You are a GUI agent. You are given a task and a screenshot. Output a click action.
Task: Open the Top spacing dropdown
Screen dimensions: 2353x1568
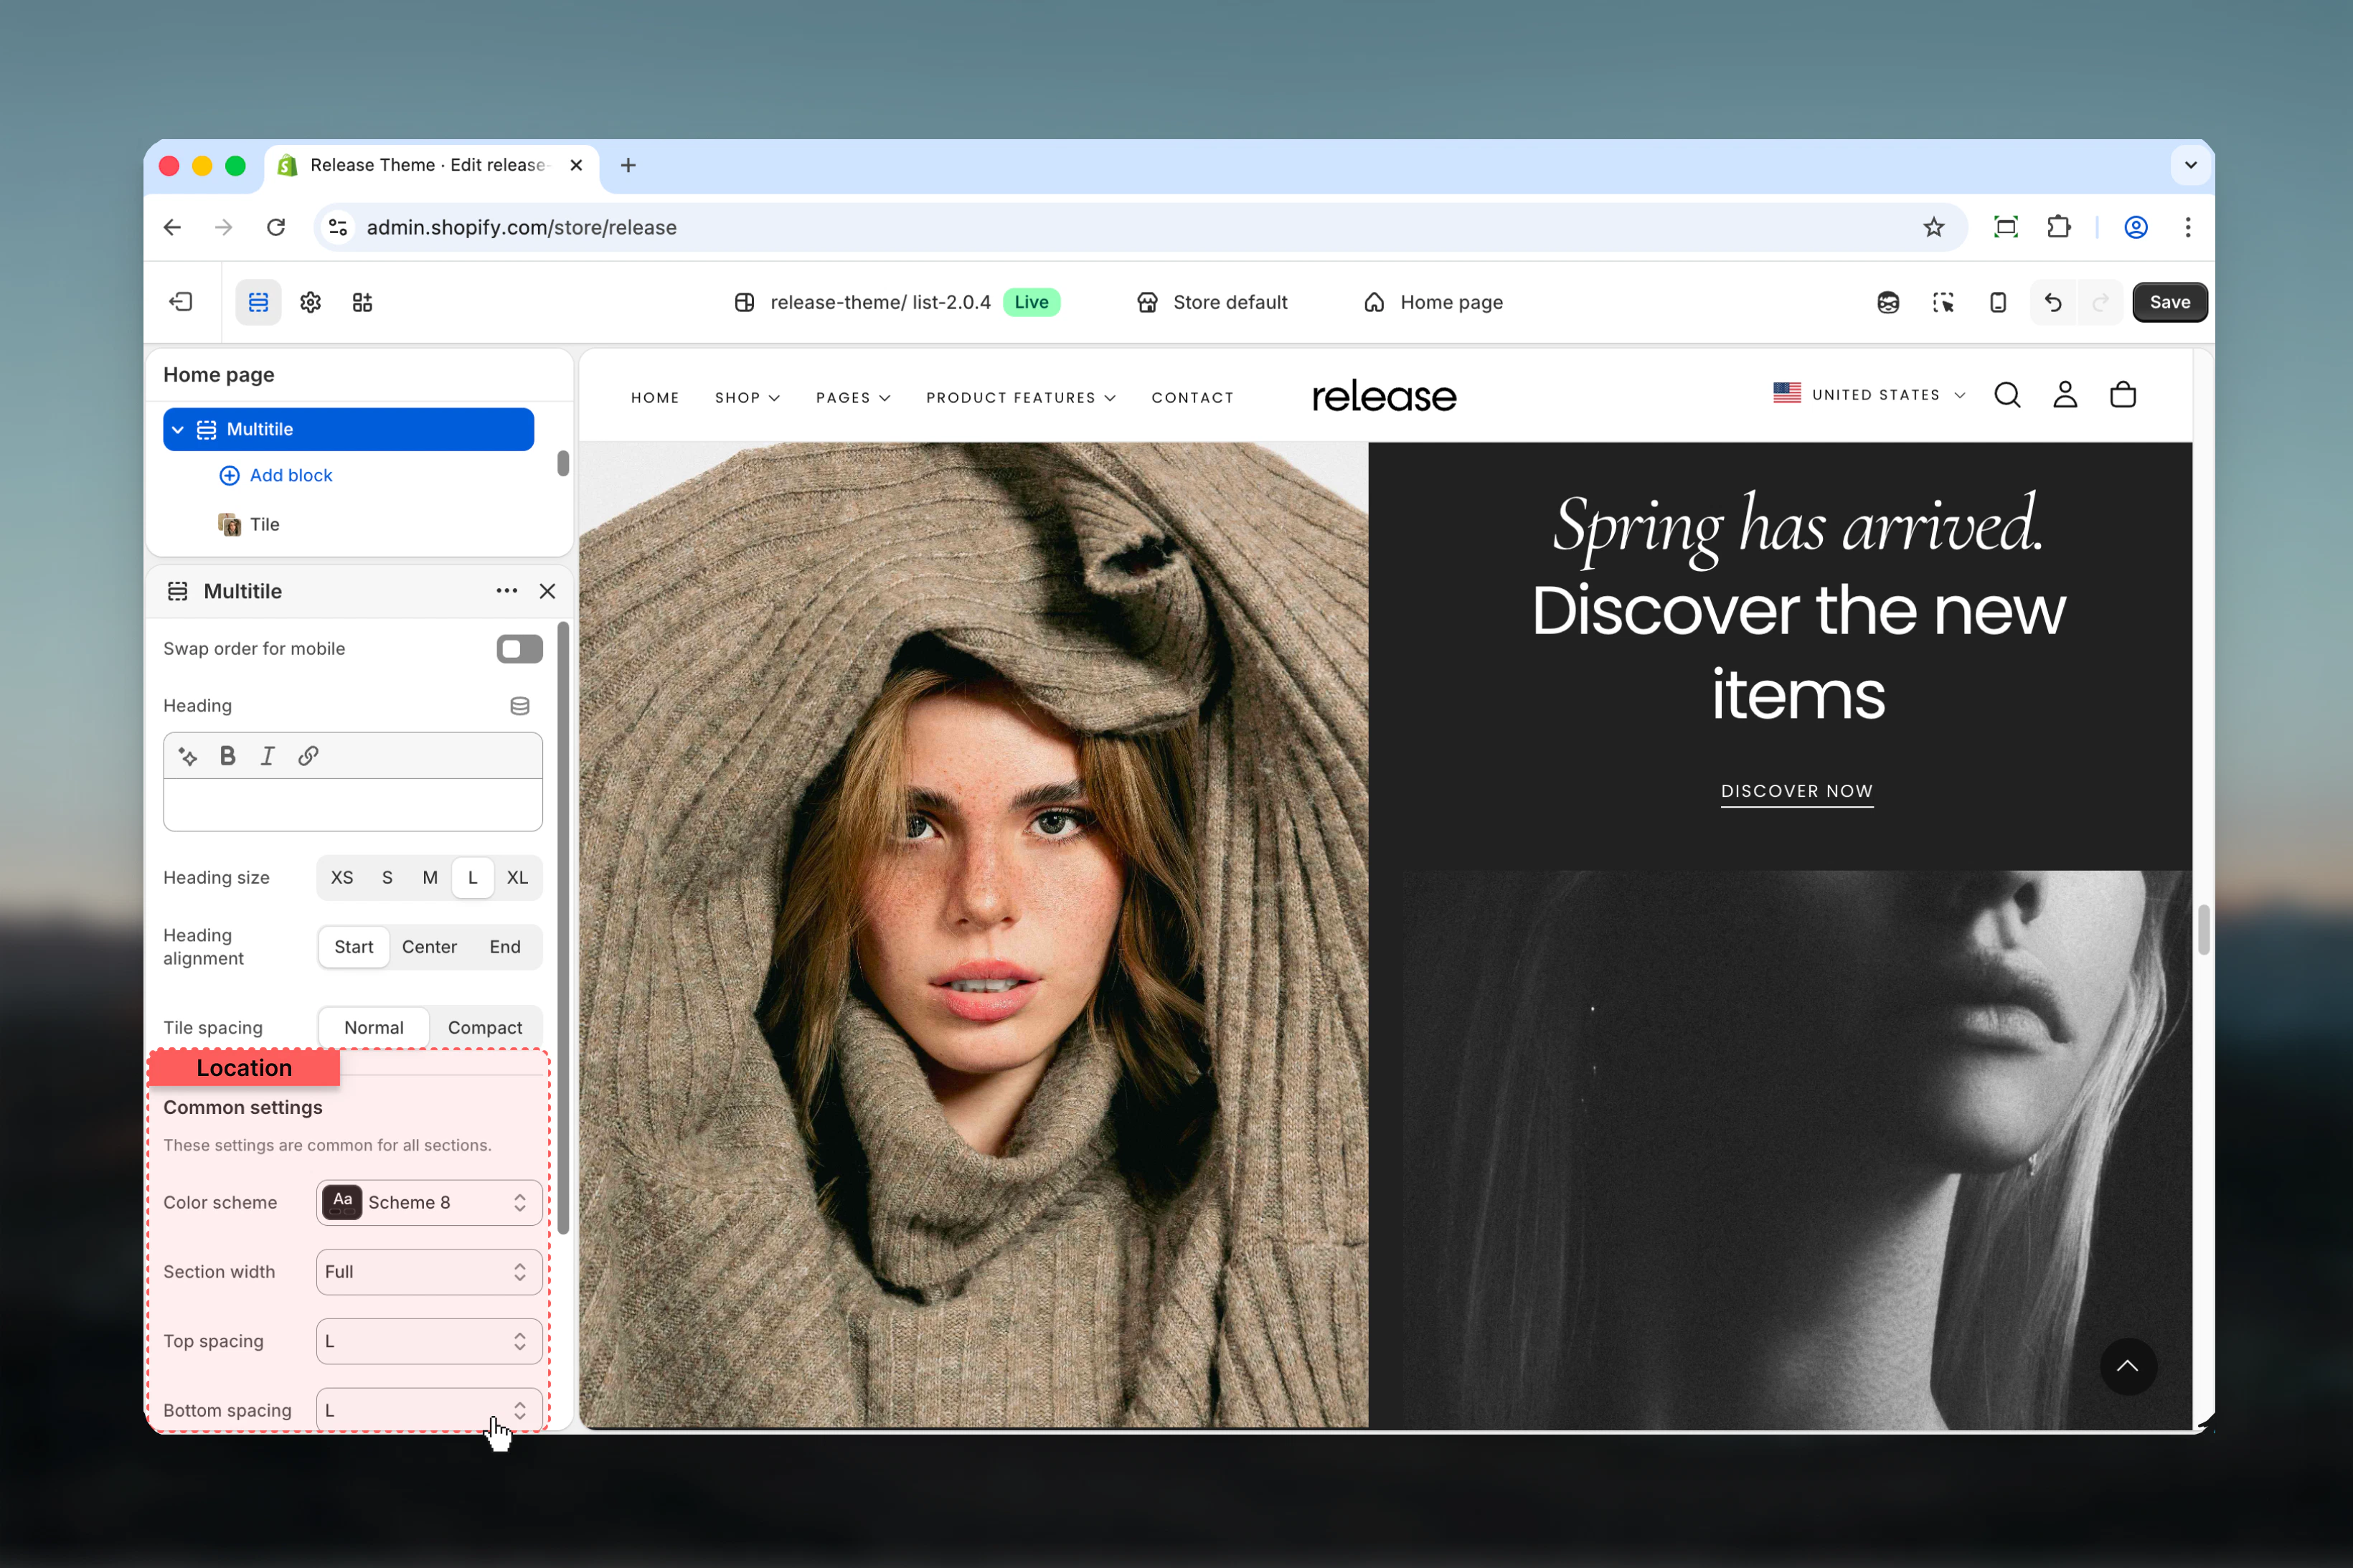tap(429, 1341)
